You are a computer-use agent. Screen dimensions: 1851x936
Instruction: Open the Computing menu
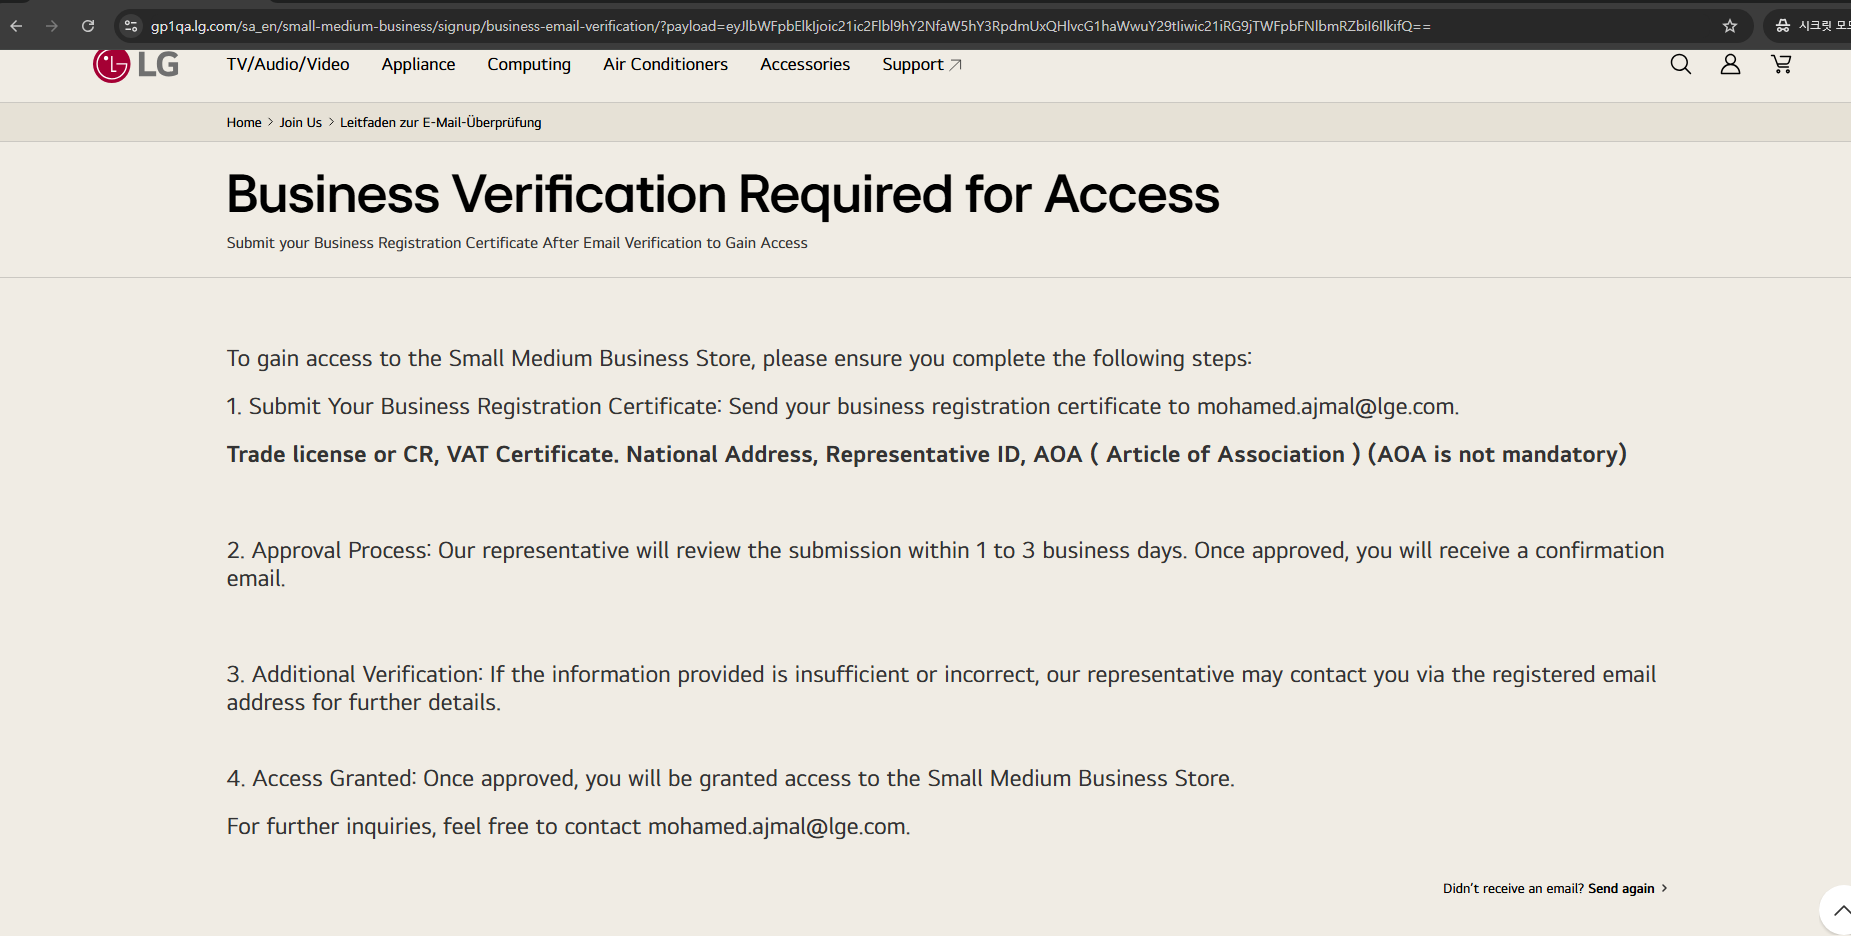tap(529, 65)
